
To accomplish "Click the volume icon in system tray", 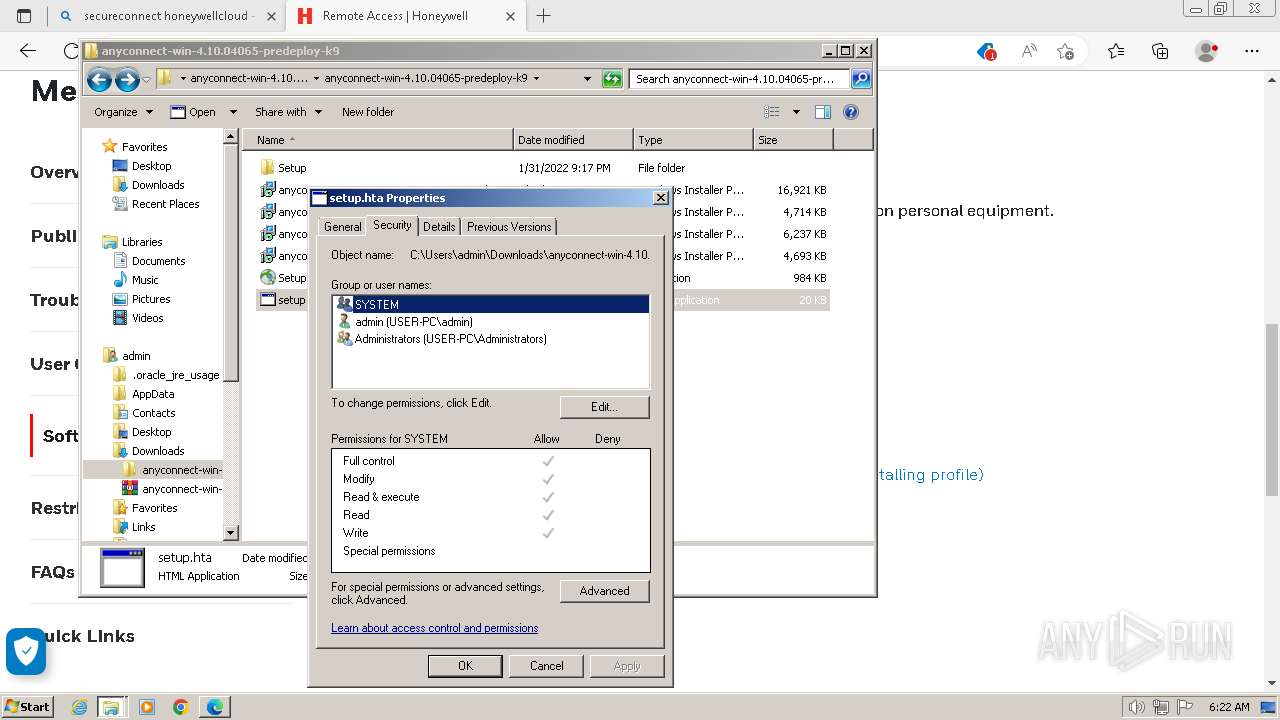I will (x=1137, y=707).
